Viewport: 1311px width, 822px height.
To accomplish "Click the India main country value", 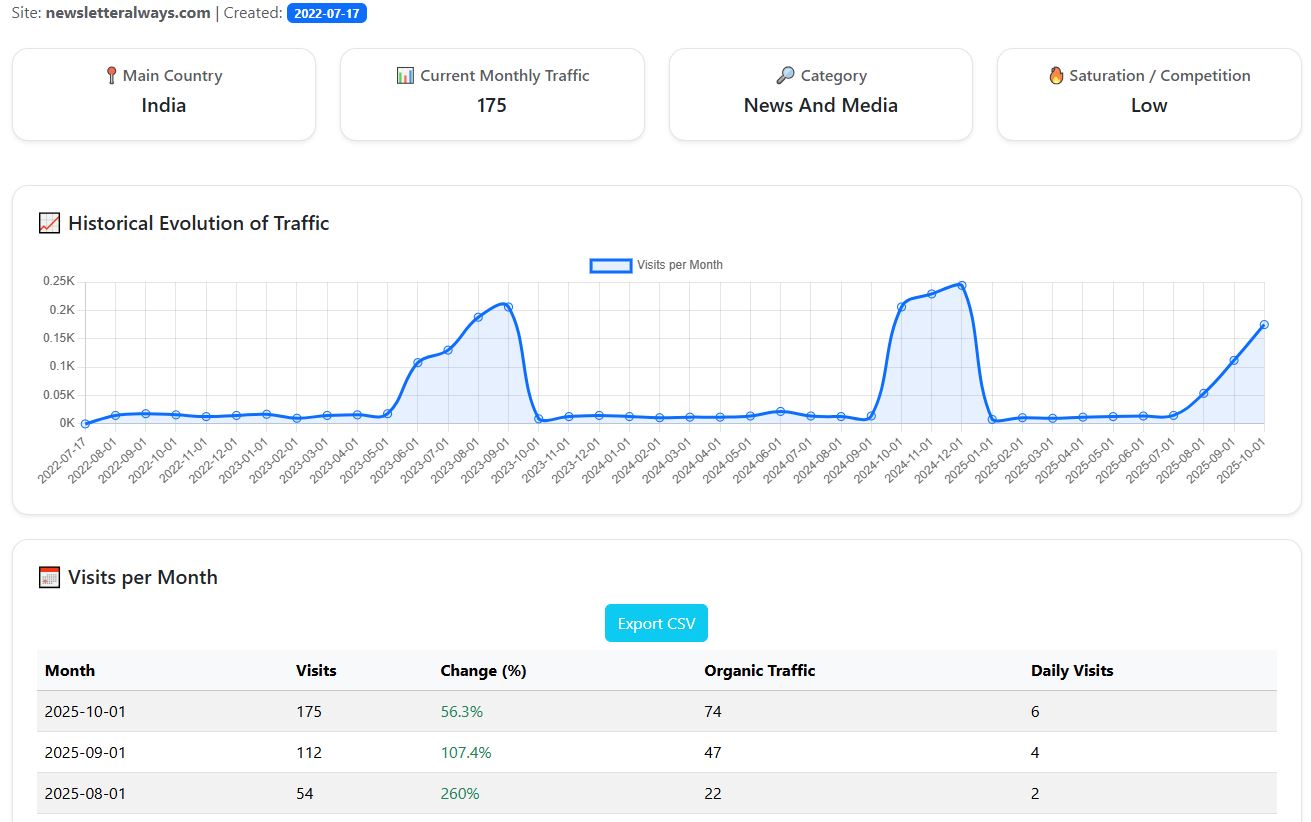I will pyautogui.click(x=163, y=104).
